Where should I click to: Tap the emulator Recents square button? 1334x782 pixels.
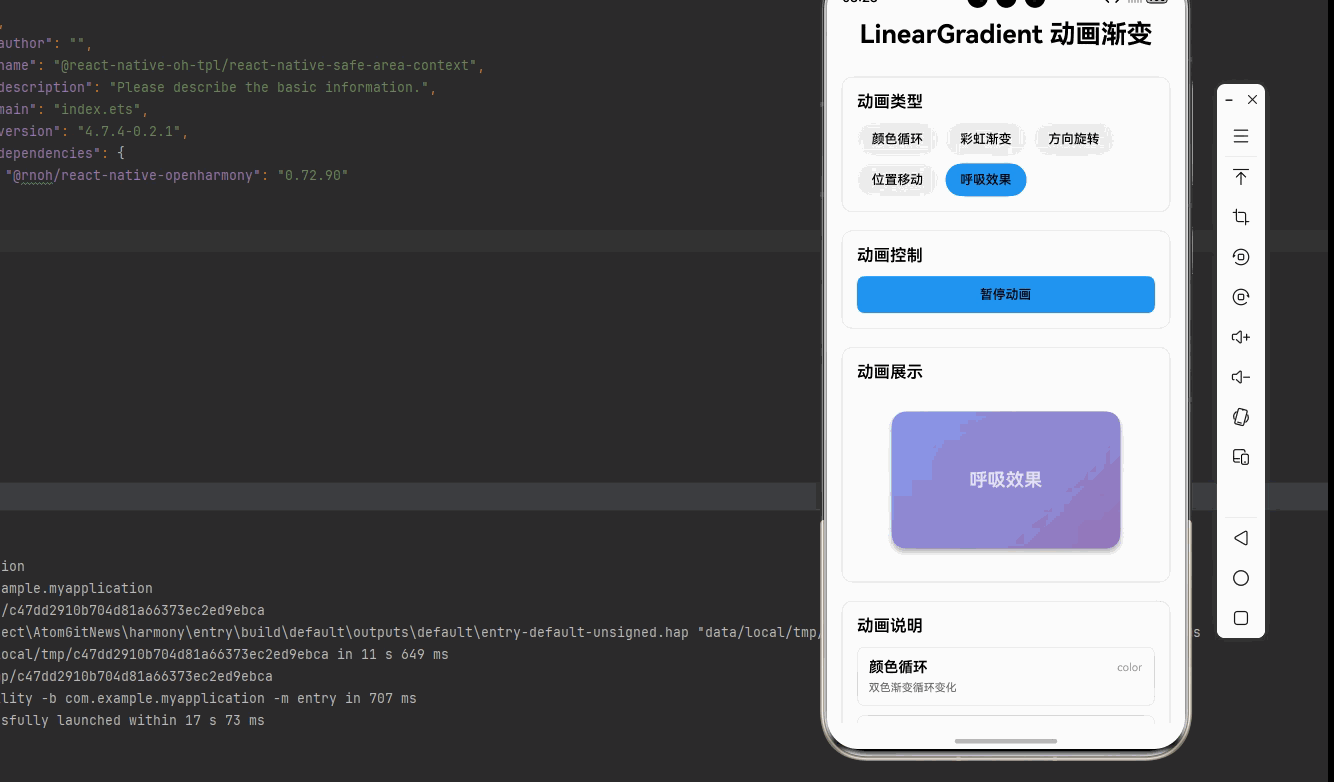[x=1241, y=618]
